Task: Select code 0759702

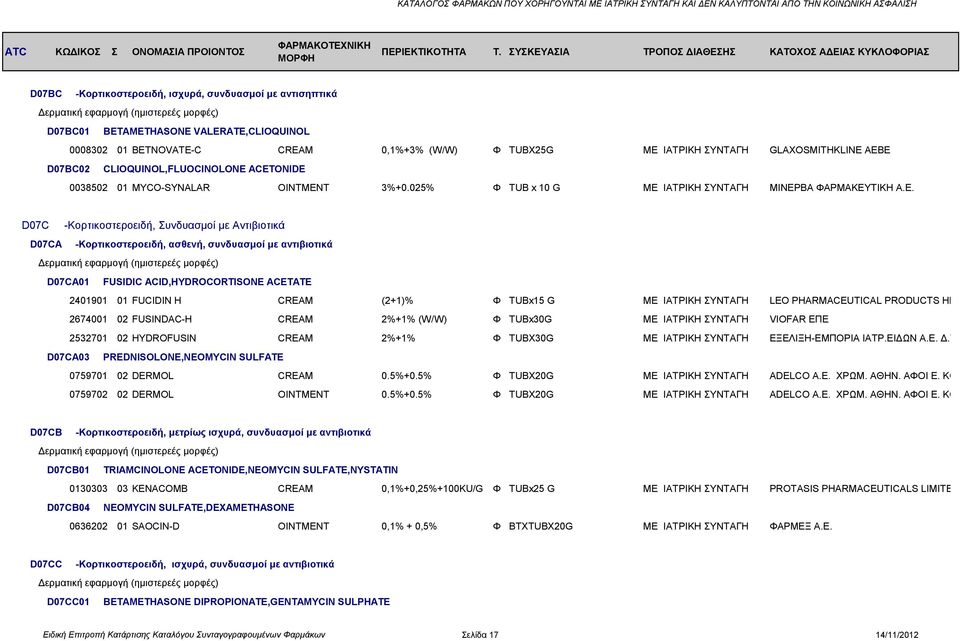Action: coord(88,394)
